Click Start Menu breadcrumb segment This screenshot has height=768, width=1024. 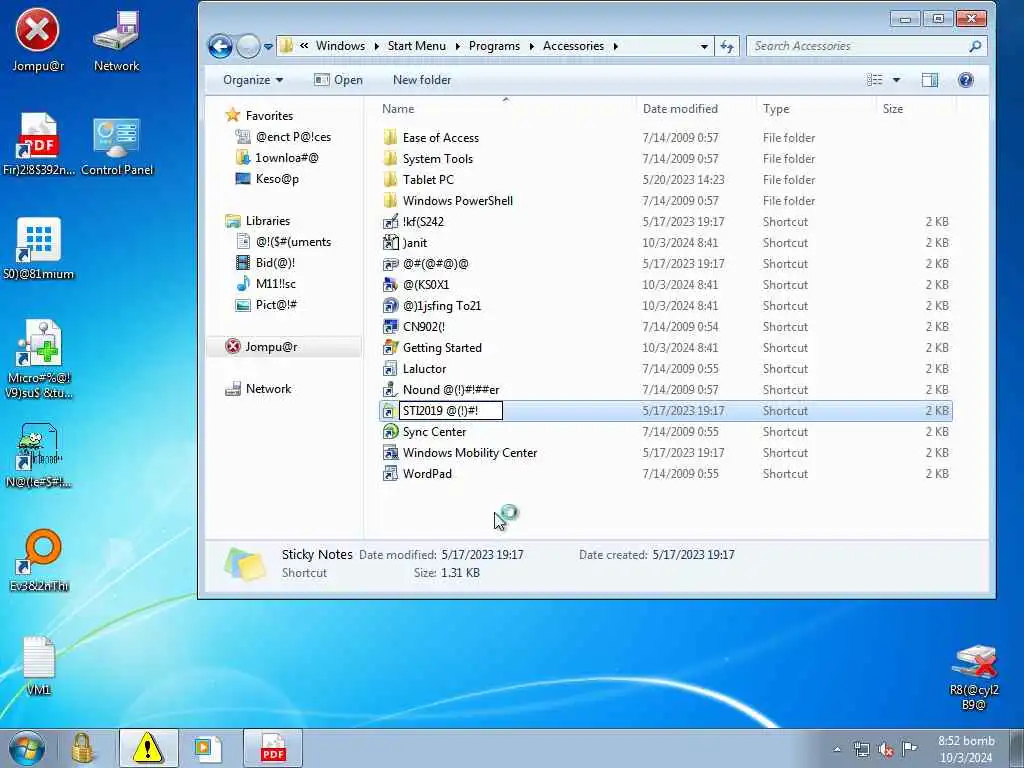pyautogui.click(x=417, y=46)
